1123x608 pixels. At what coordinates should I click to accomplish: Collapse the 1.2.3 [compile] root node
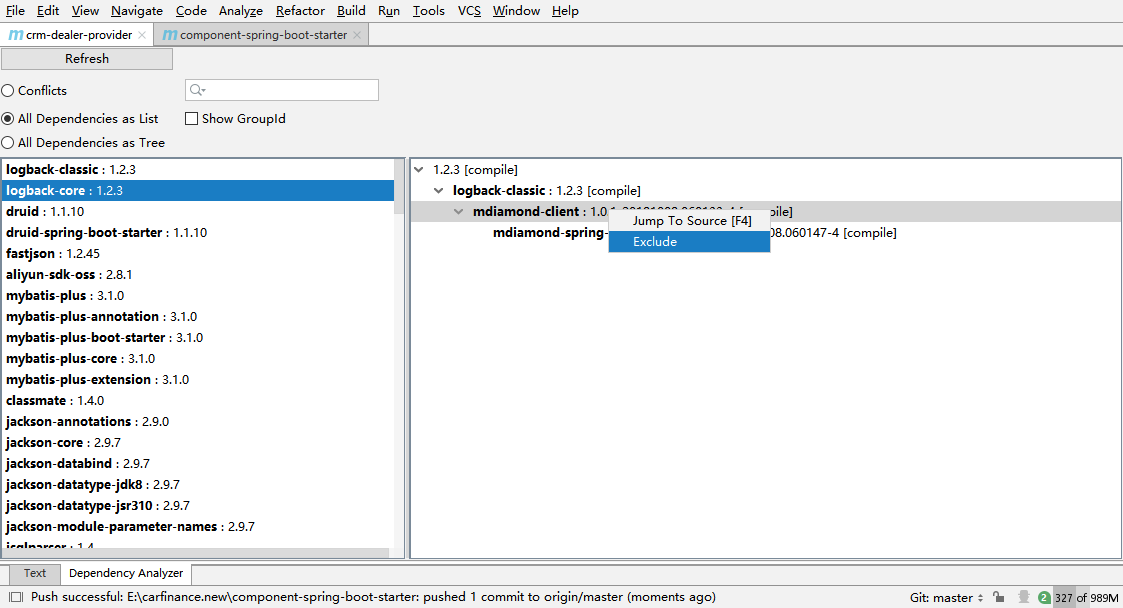click(x=419, y=170)
